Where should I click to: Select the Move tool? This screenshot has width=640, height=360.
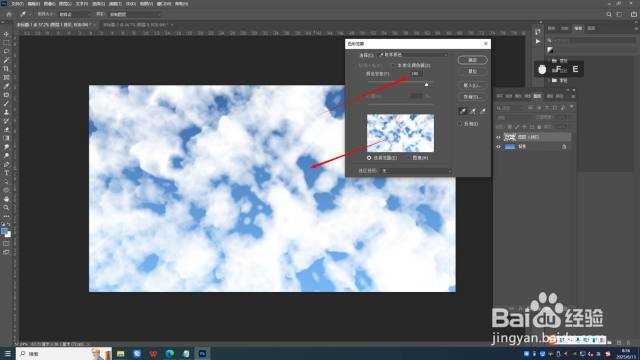[x=6, y=34]
